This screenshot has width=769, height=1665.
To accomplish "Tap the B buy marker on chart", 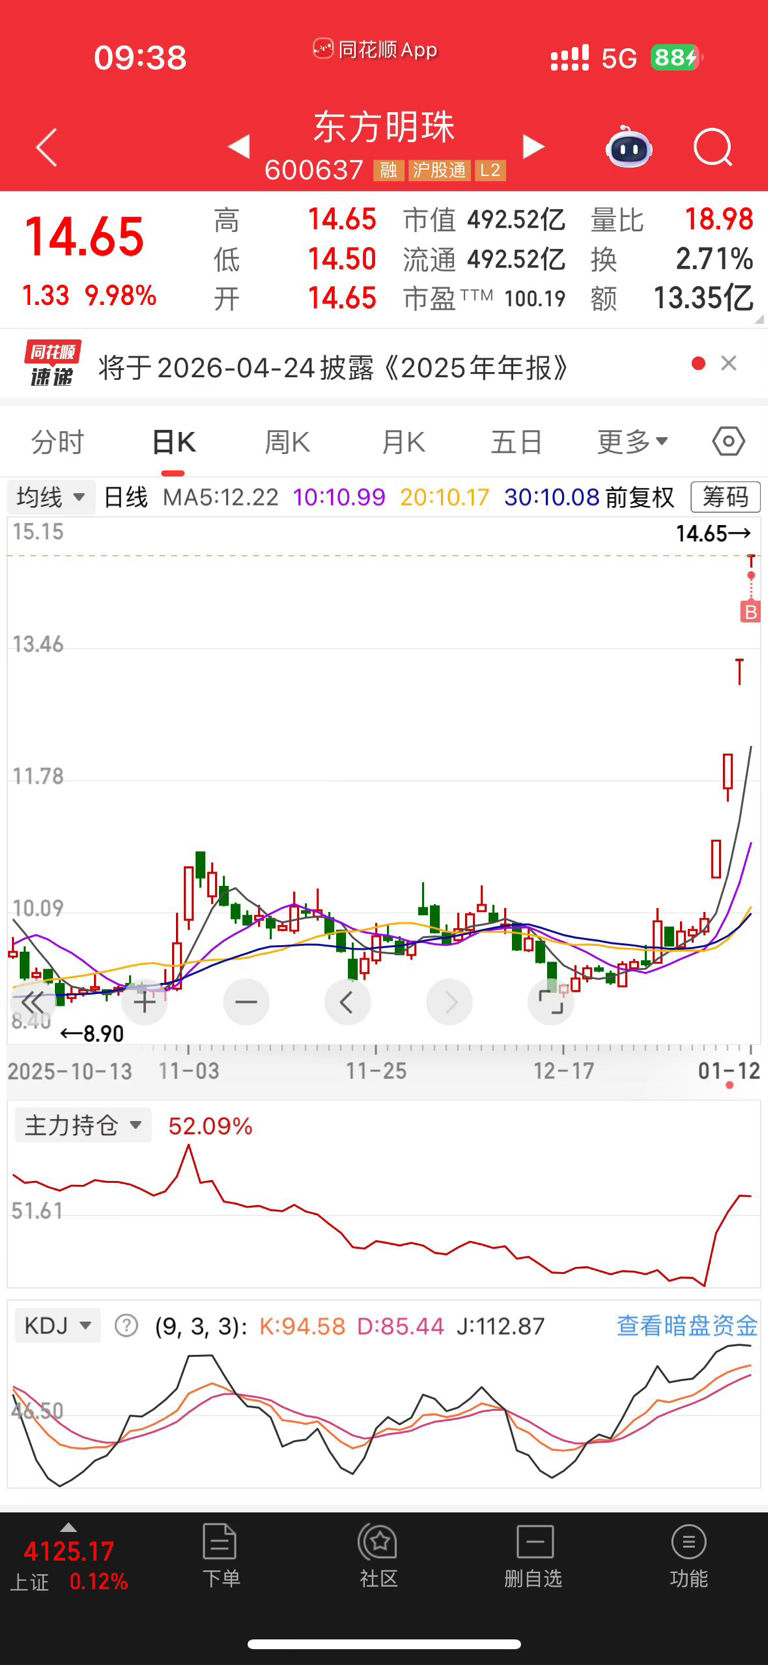I will coord(750,612).
